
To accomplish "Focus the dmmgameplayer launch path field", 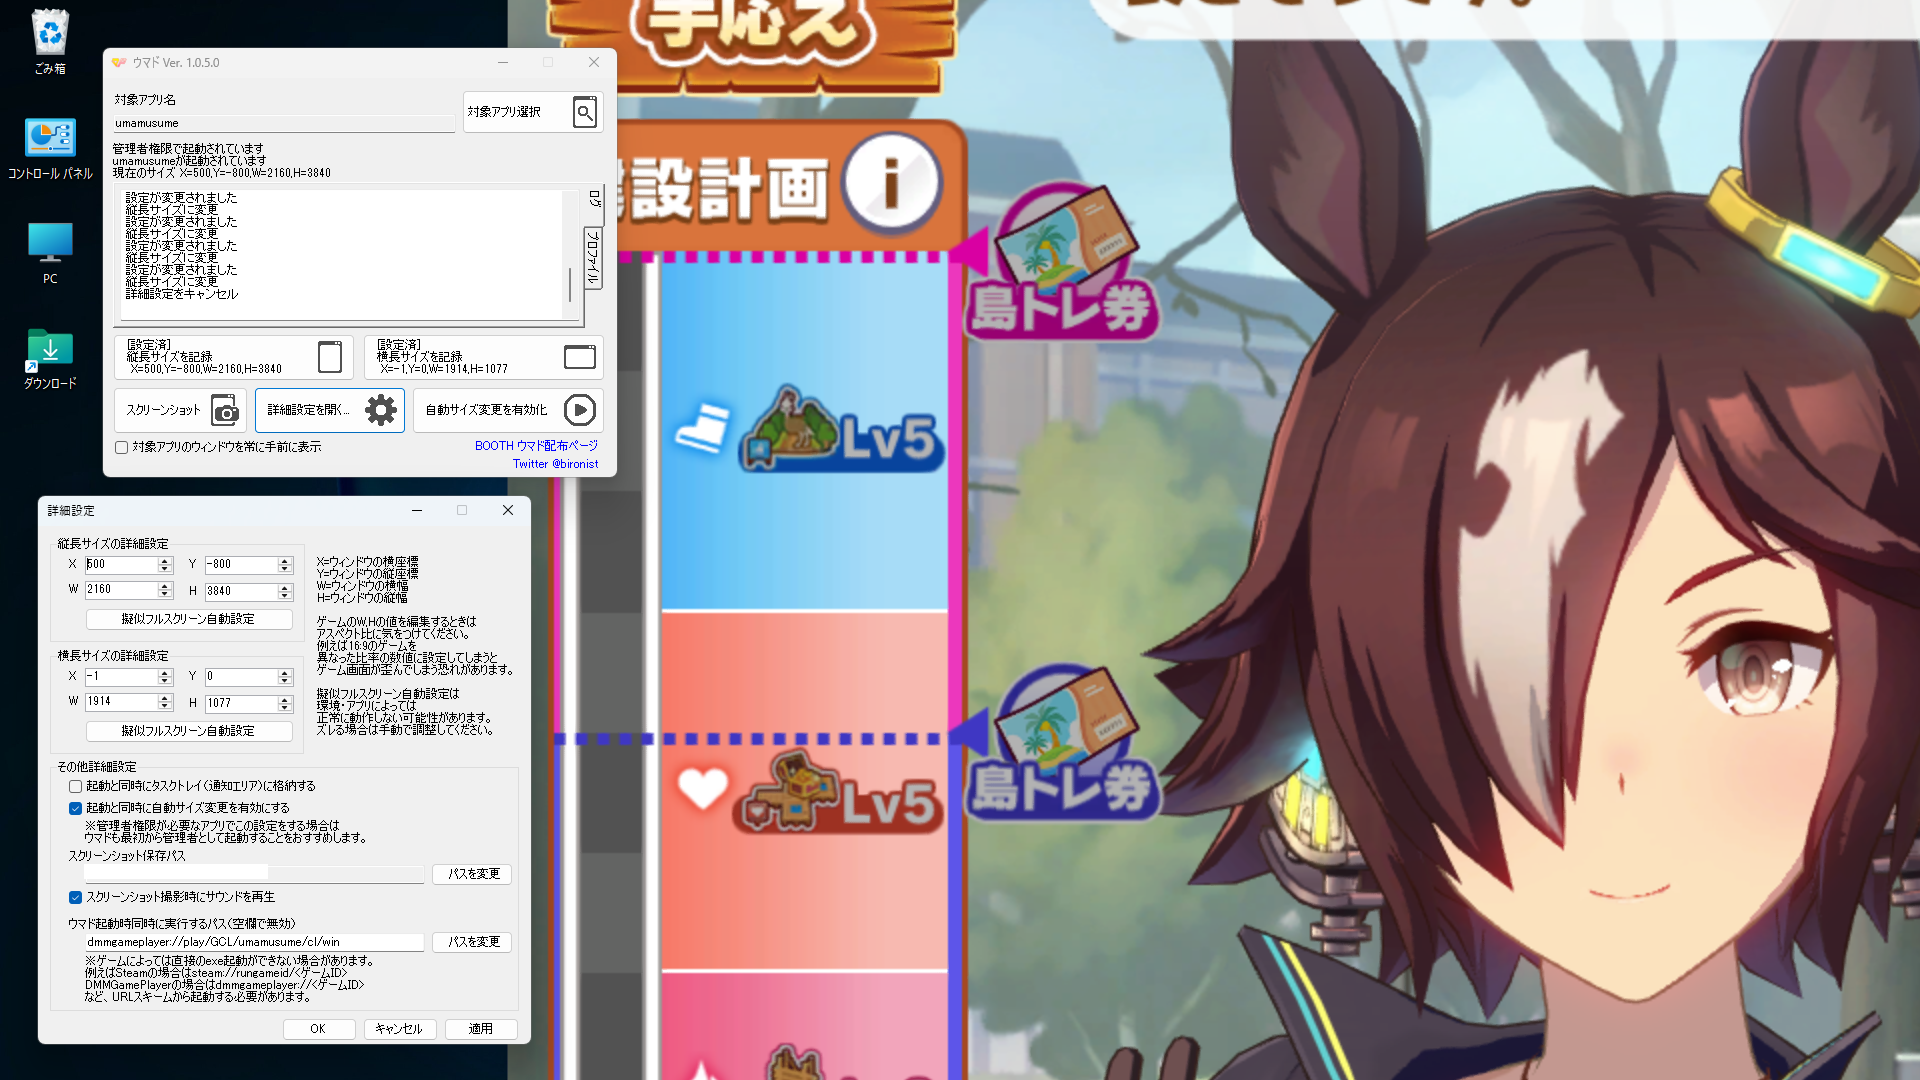I will pyautogui.click(x=255, y=942).
